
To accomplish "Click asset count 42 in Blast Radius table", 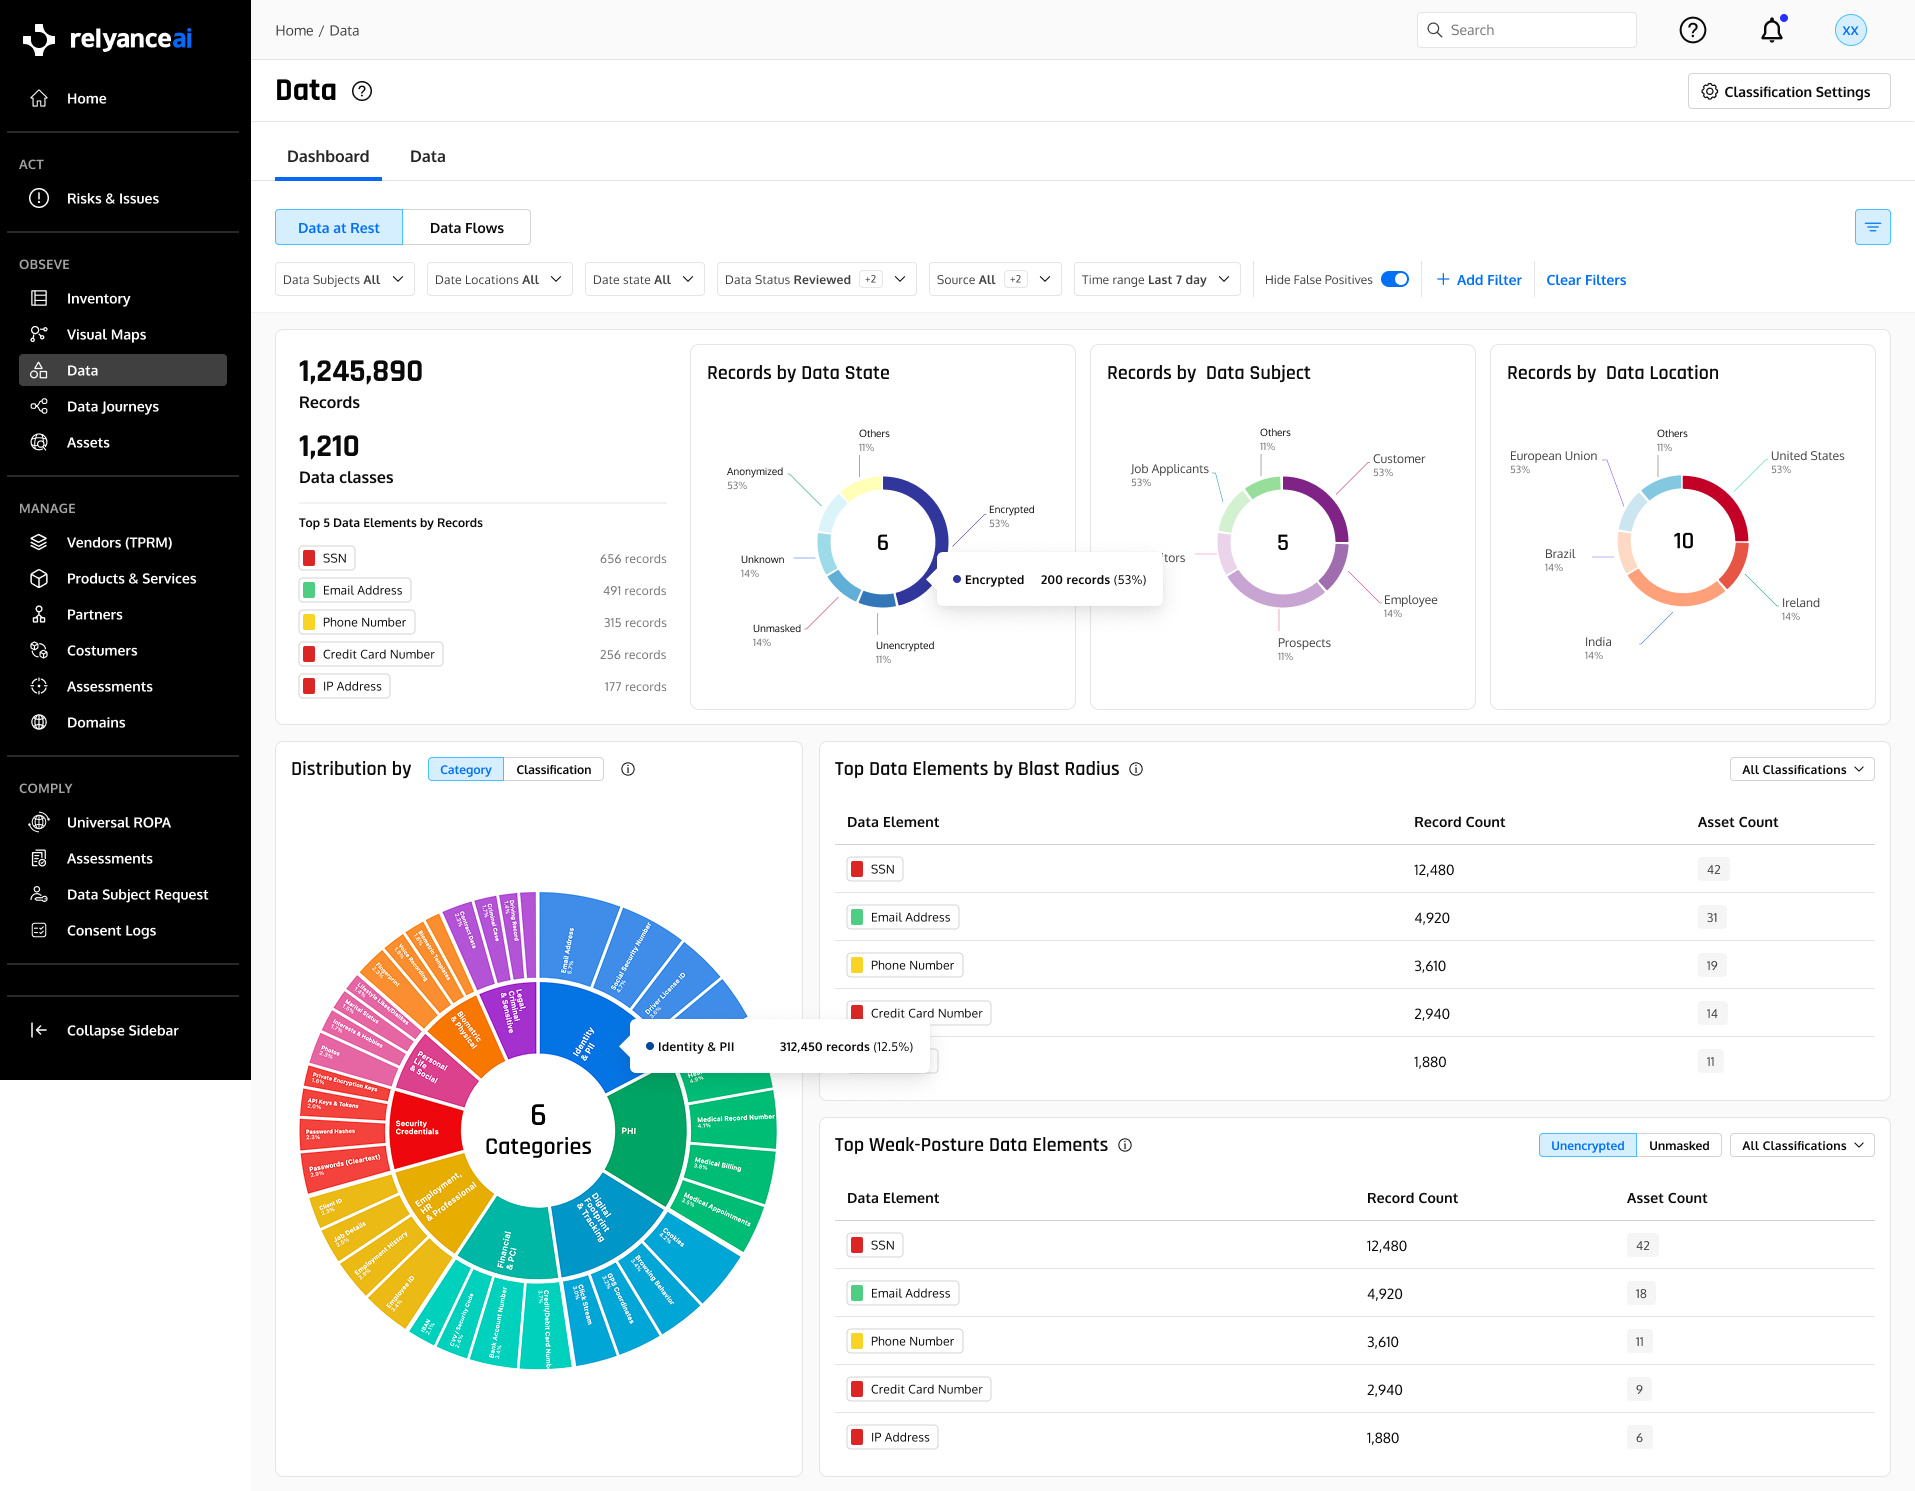I will click(x=1714, y=869).
